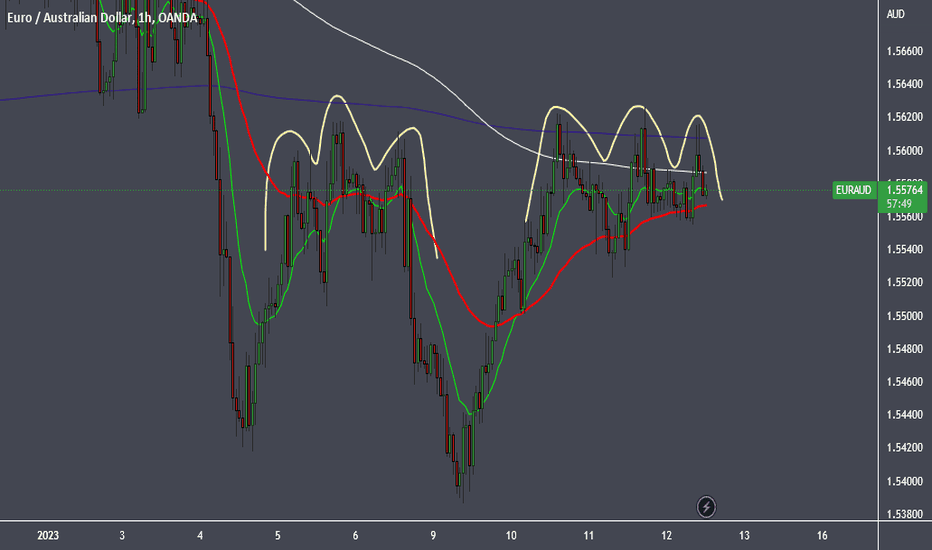Screen dimensions: 932x550
Task: Click the 1.55400 price axis label
Action: (905, 250)
